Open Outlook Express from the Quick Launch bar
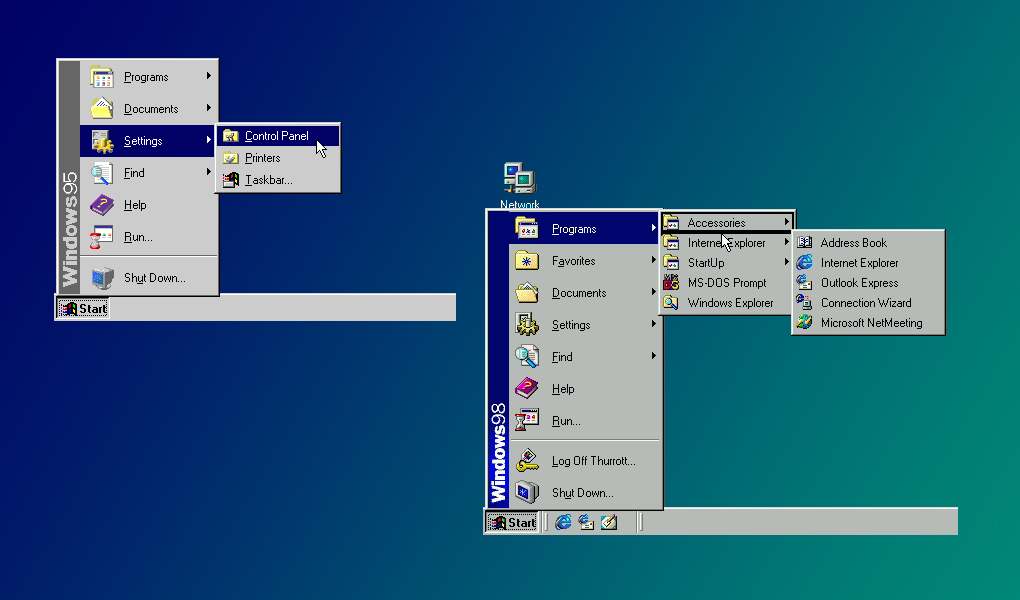 pos(585,521)
